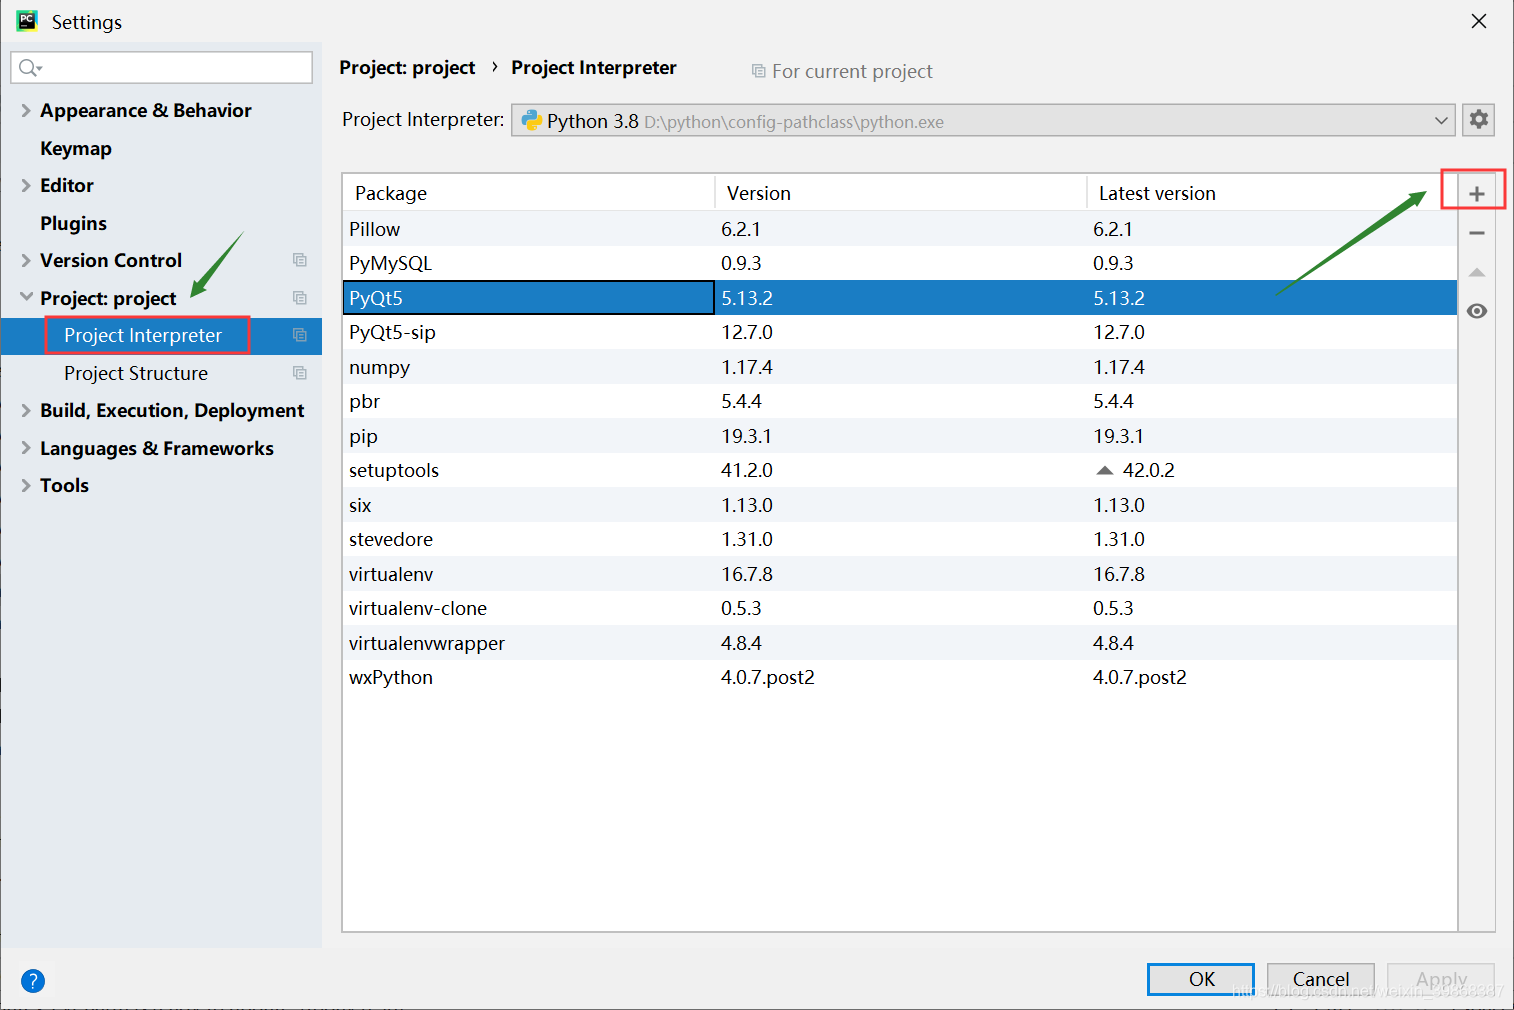Image resolution: width=1514 pixels, height=1010 pixels.
Task: Toggle the show early releases eye icon
Action: (x=1476, y=311)
